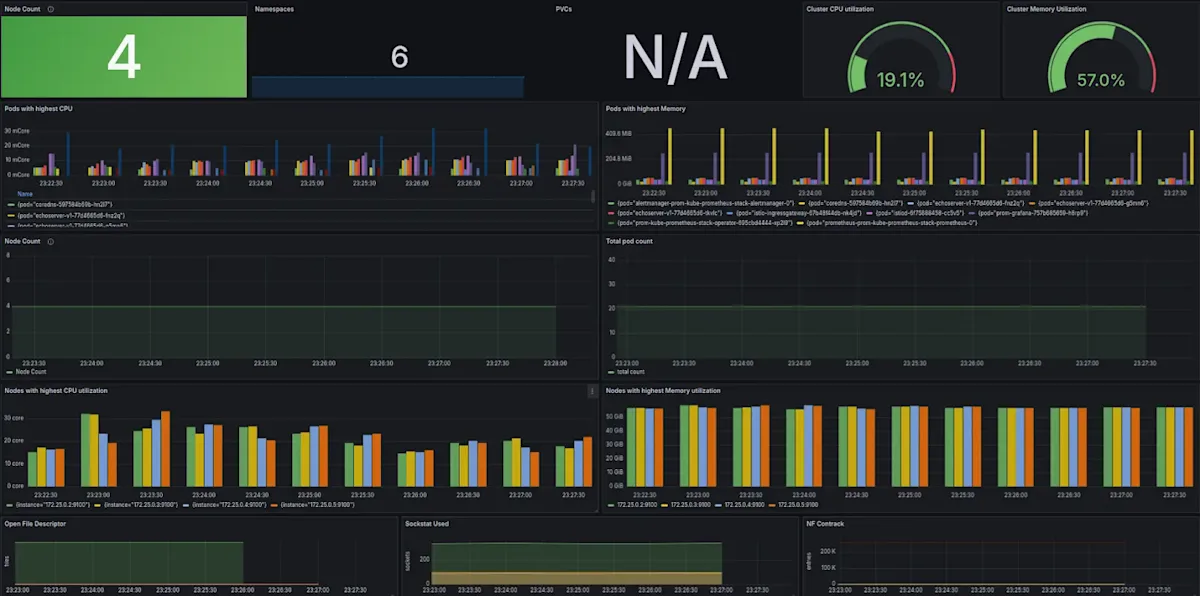Click the Pods with highest CPU legend scrollbar
Viewport: 1200px width, 596px height.
pos(593,197)
